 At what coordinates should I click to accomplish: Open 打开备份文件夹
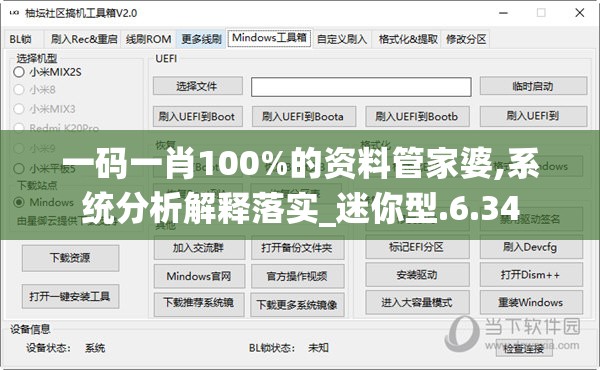click(297, 248)
